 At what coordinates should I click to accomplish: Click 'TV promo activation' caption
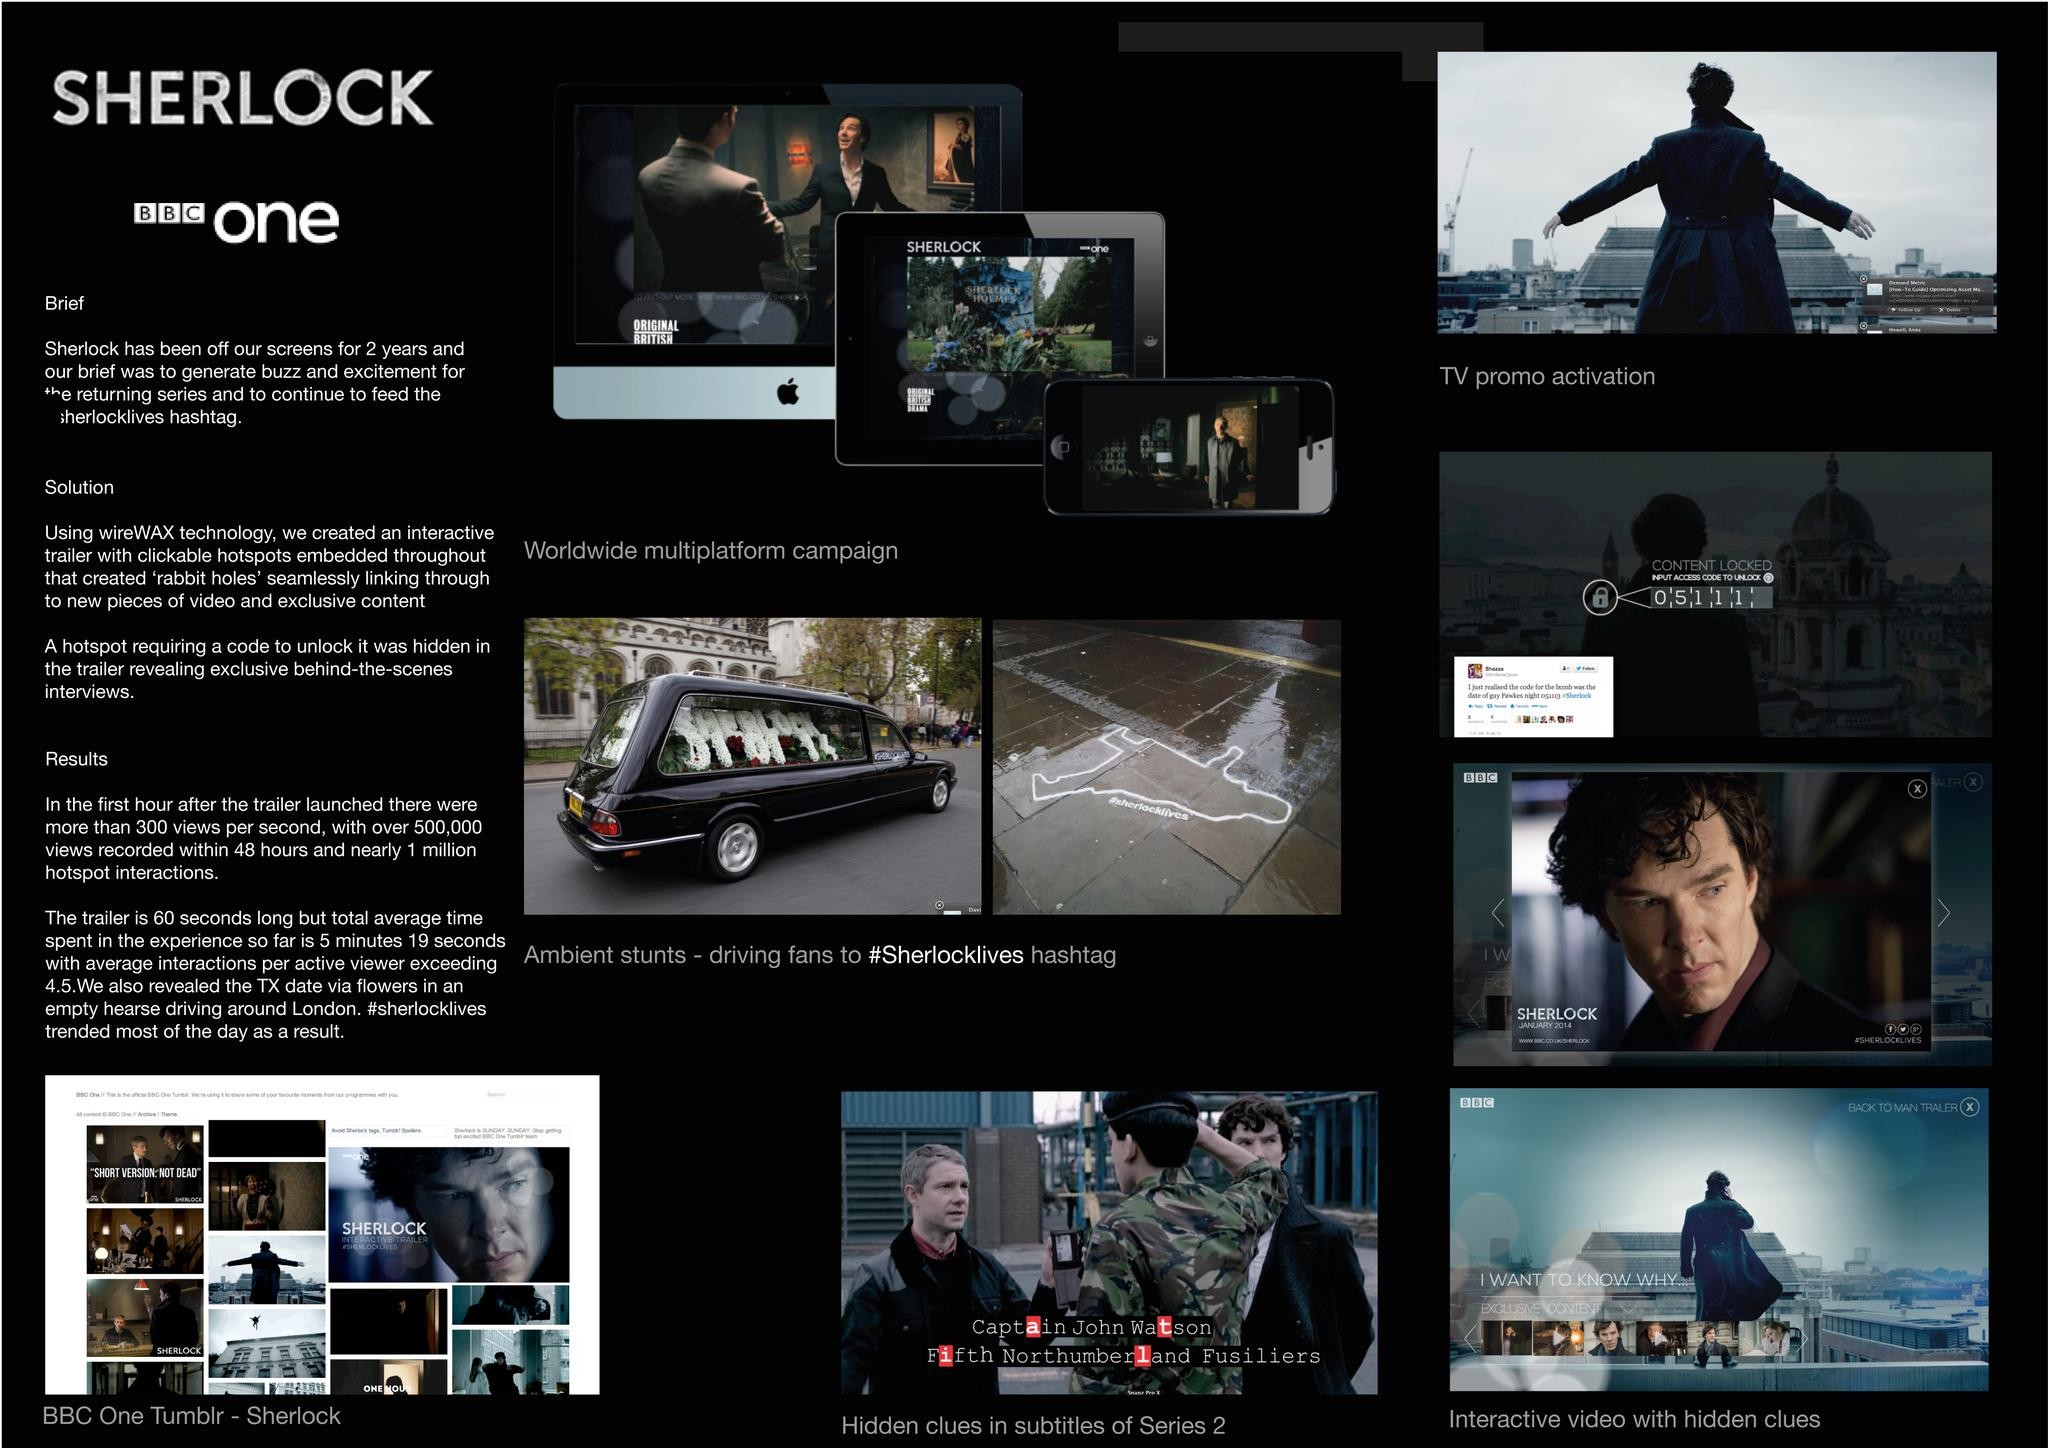(1547, 377)
